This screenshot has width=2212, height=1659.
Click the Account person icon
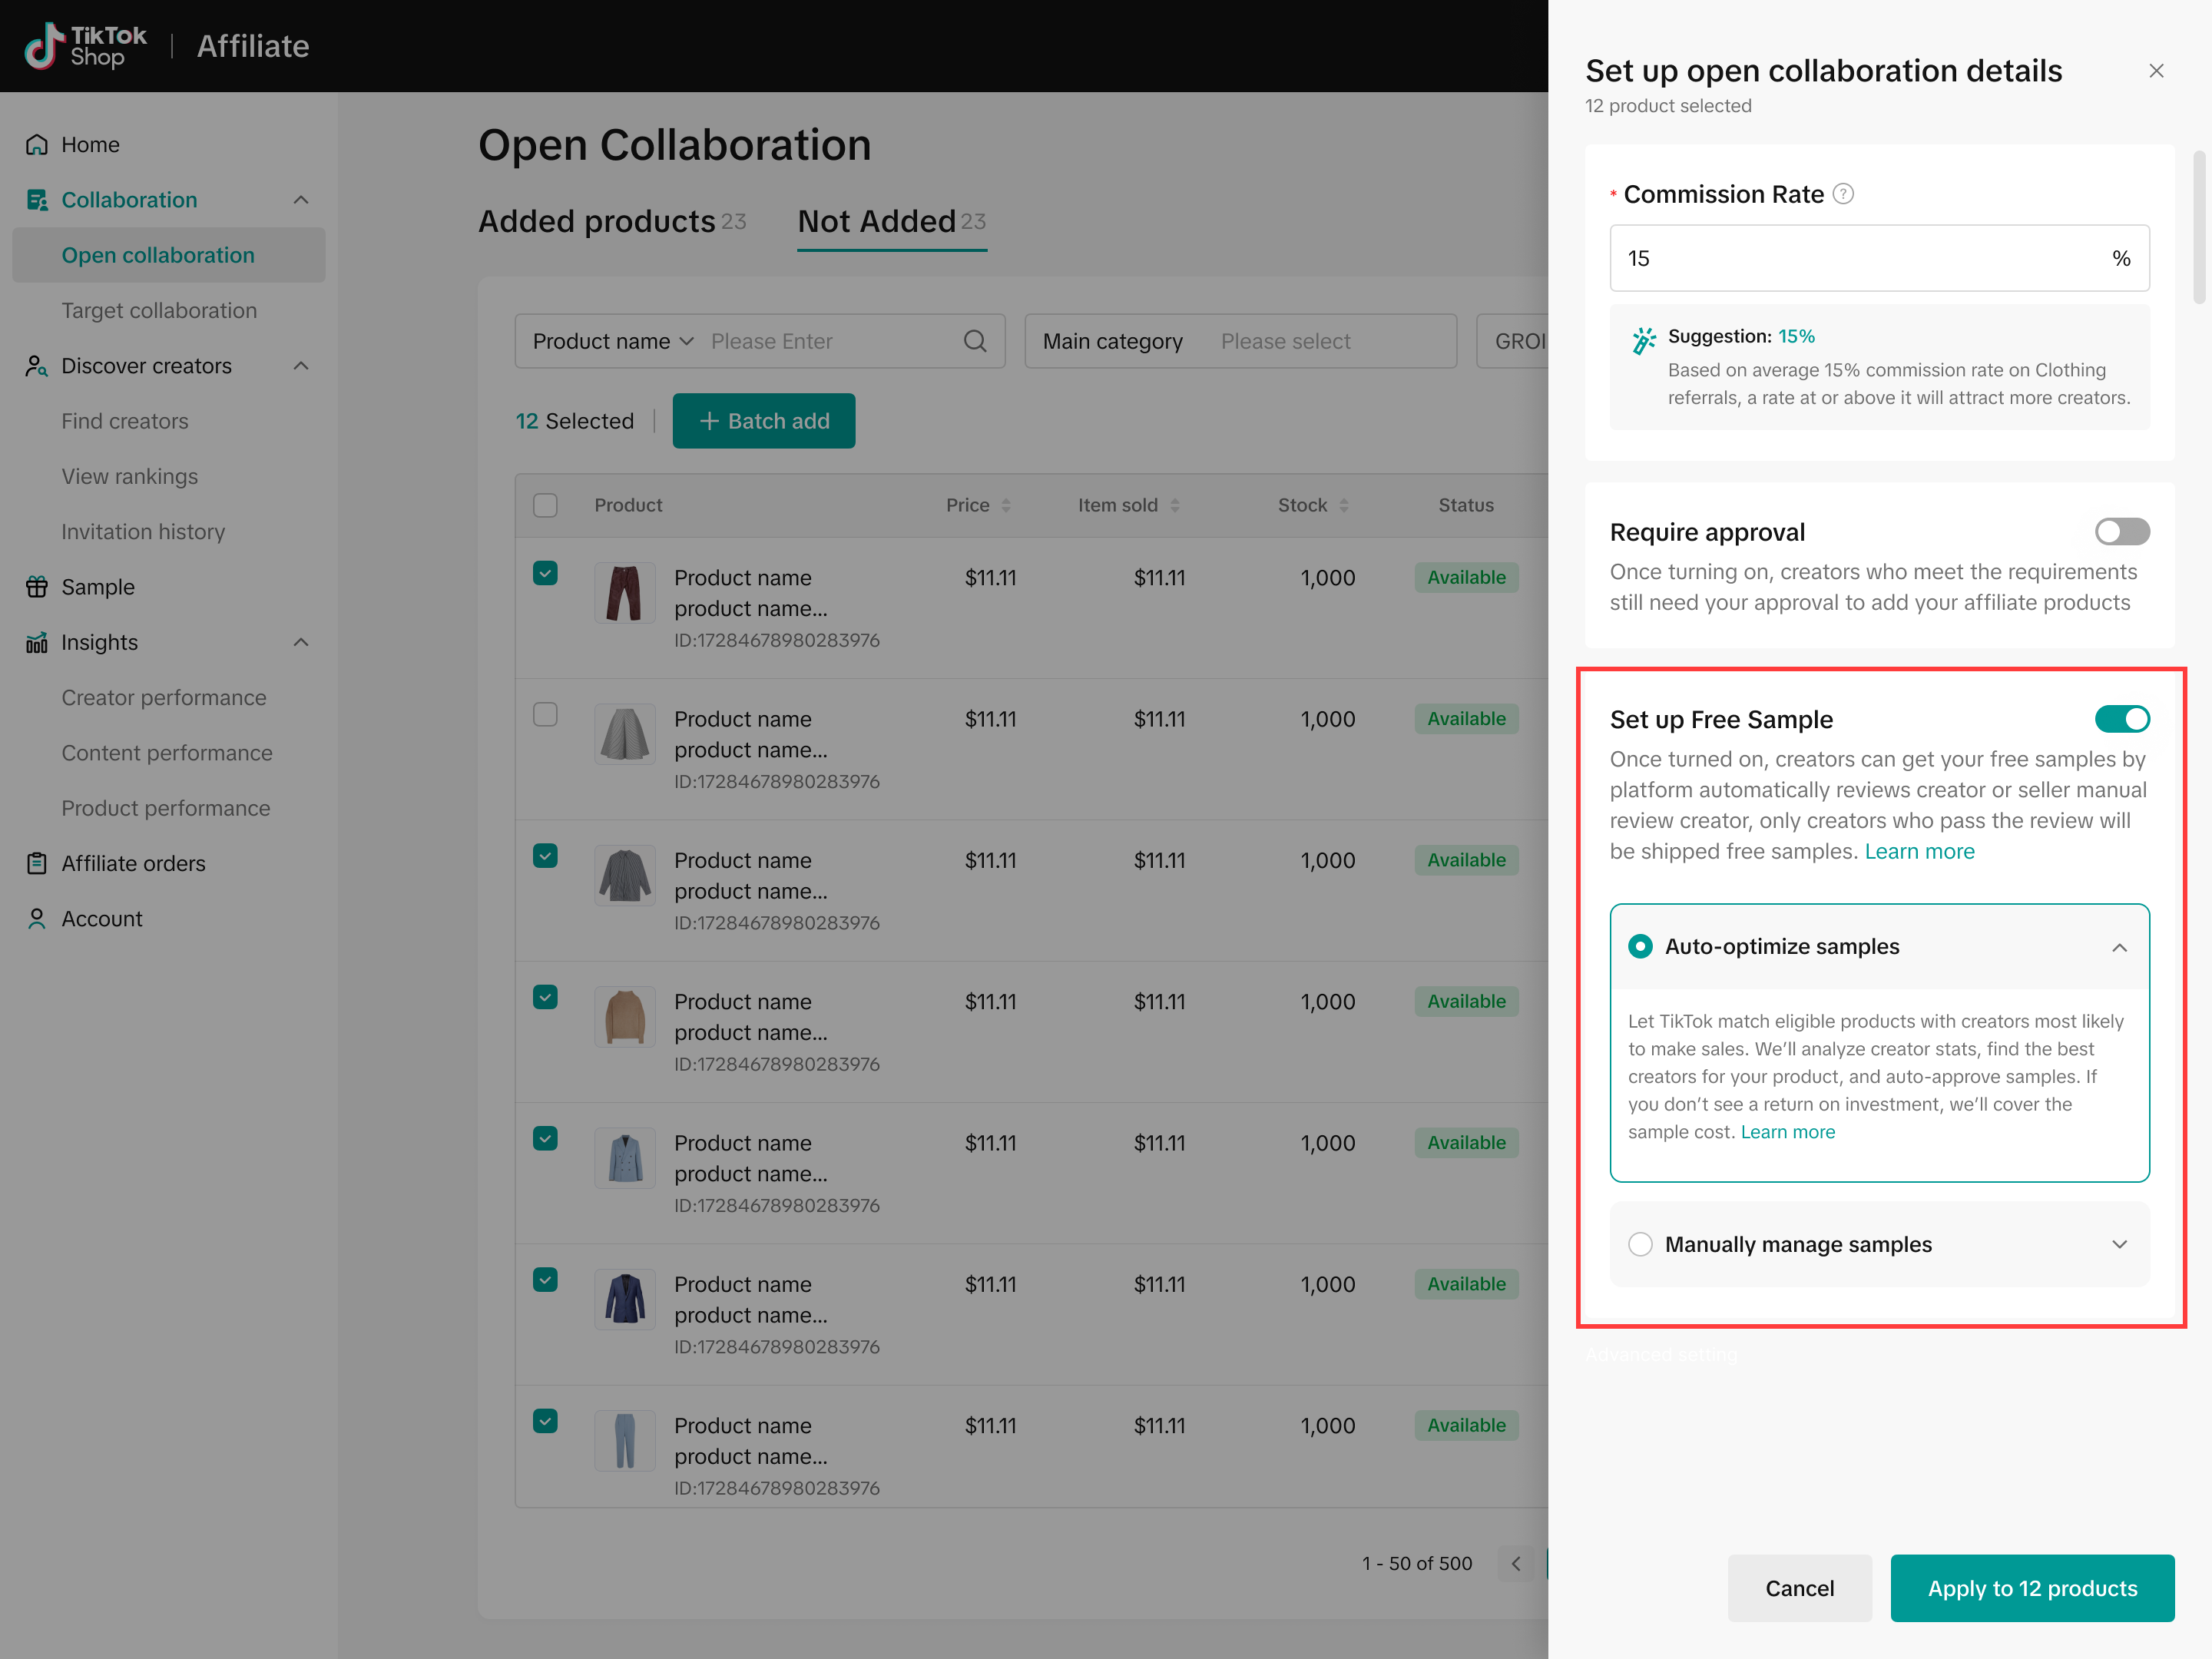(x=37, y=918)
